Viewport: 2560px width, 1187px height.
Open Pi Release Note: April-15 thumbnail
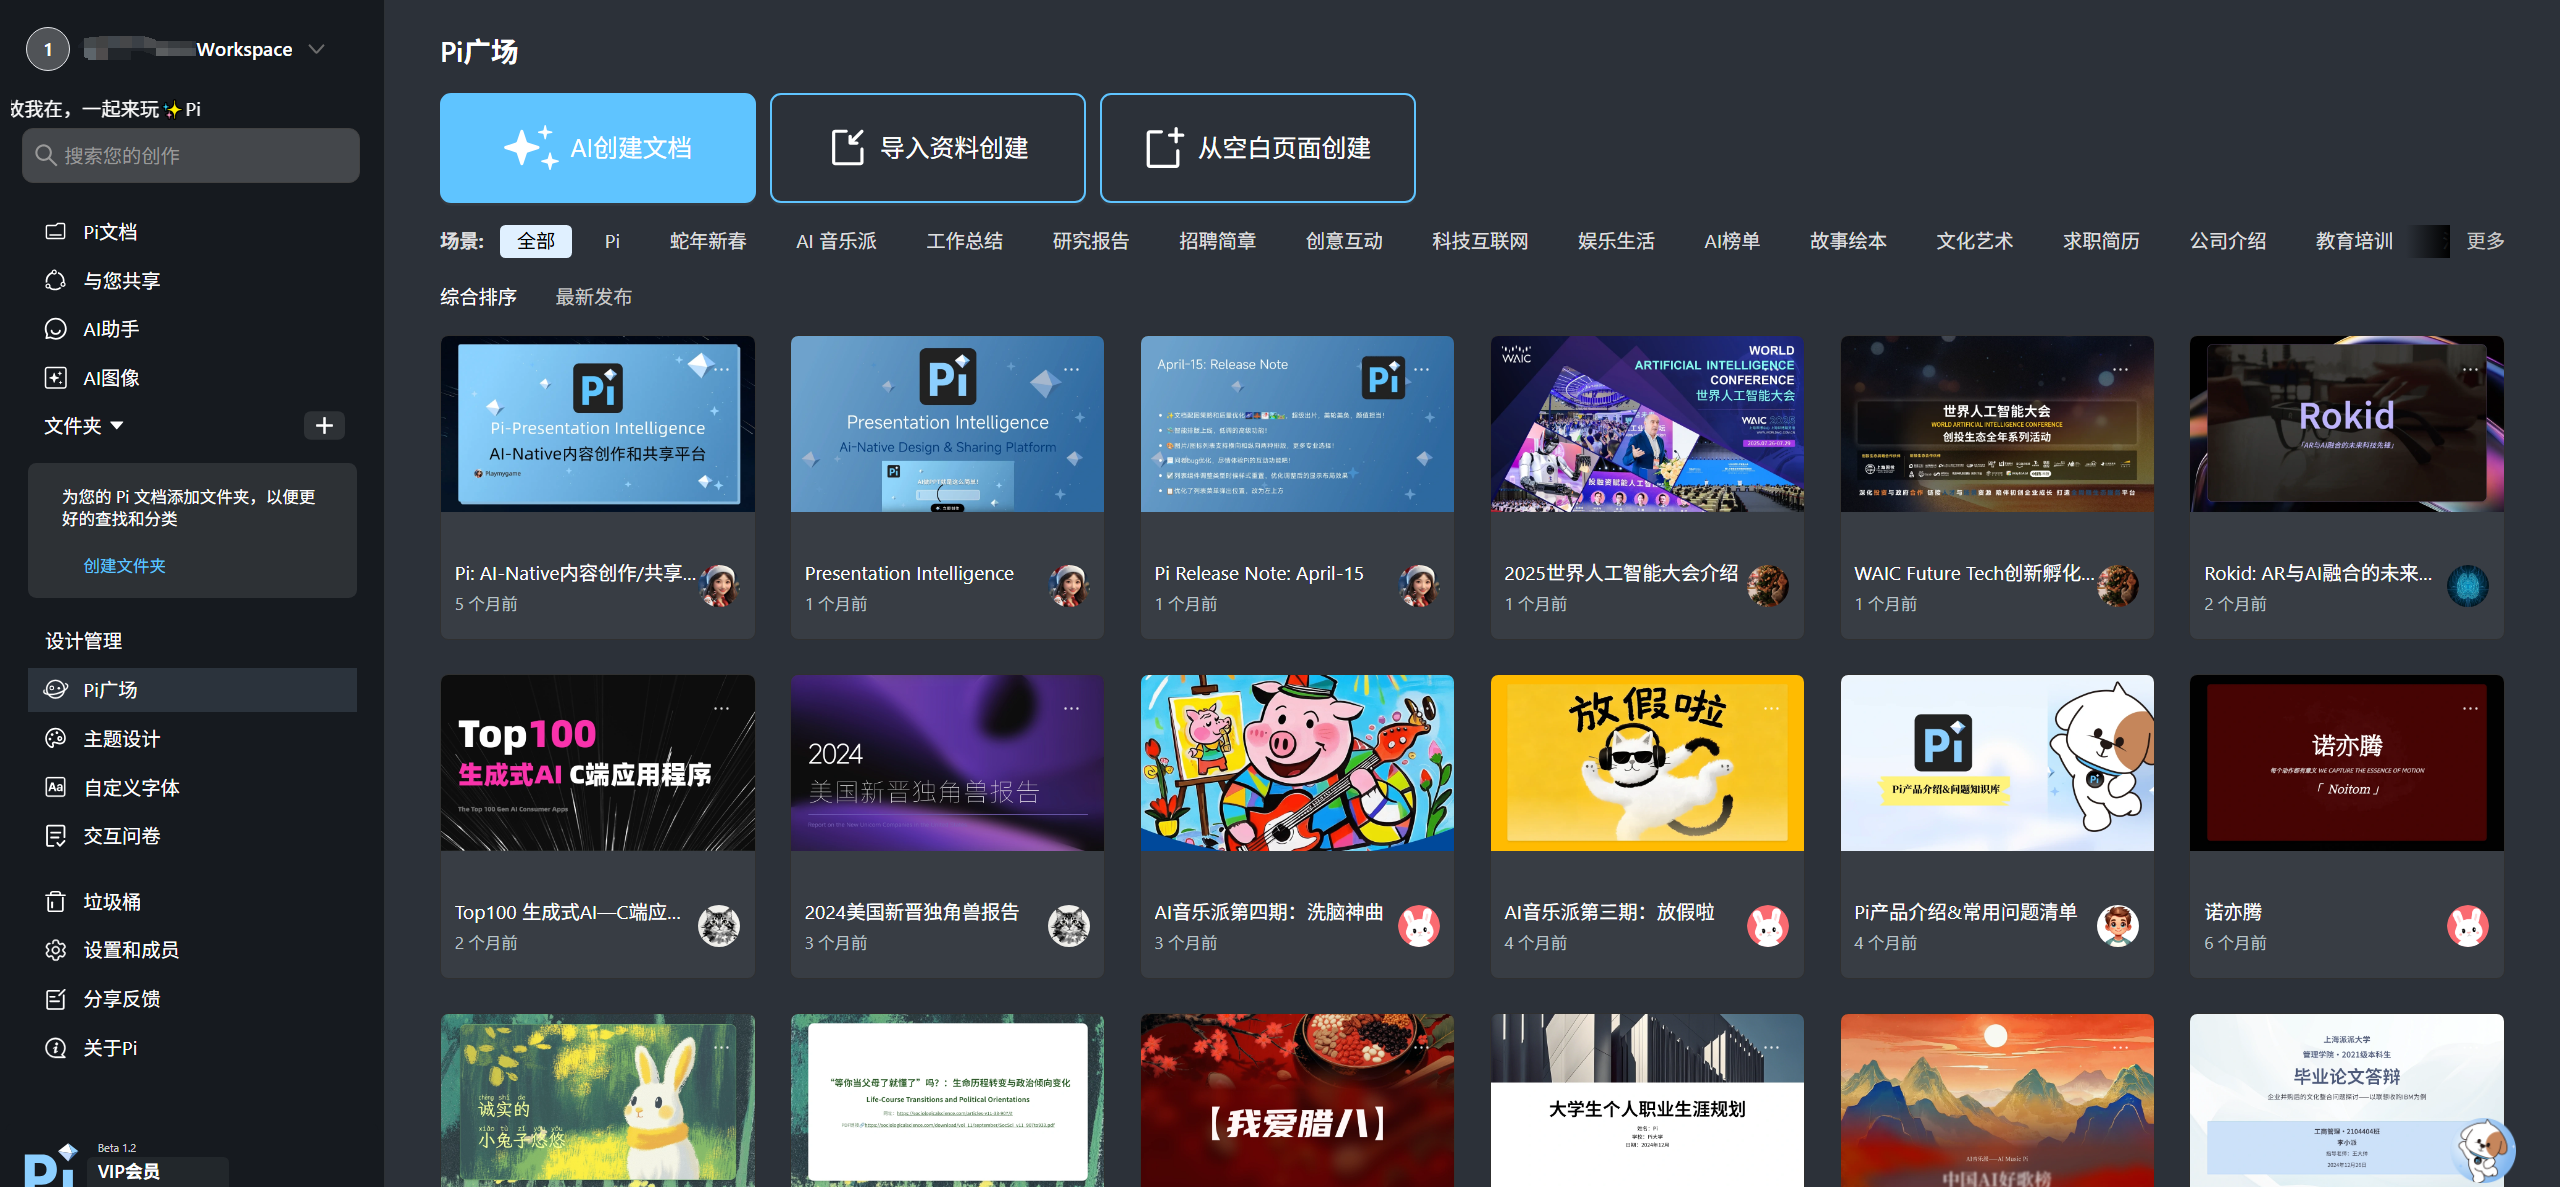coord(1297,424)
